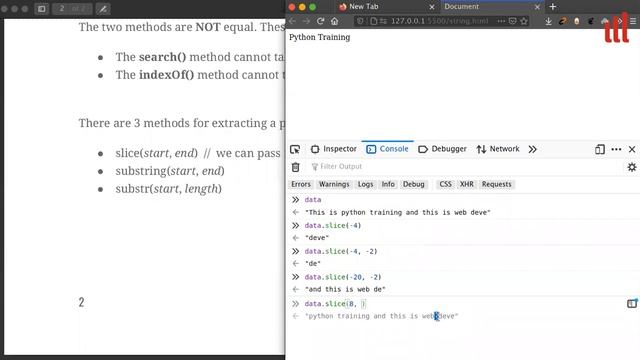
Task: Open DevTools customize three-dot menu
Action: pos(616,149)
